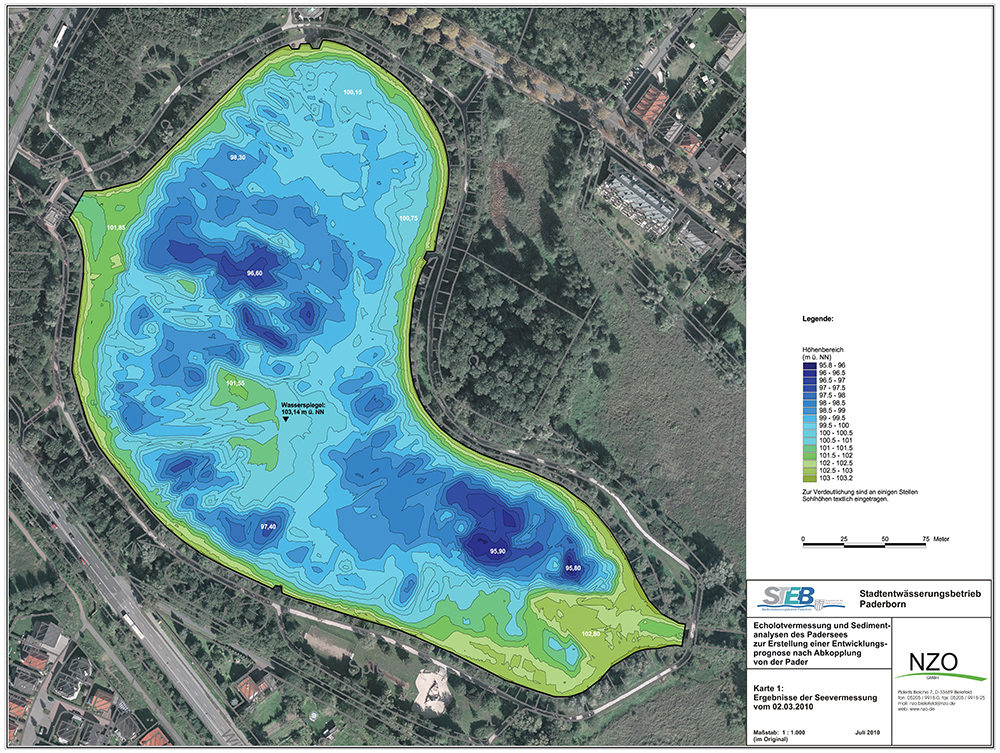Viewport: 1000px width, 753px height.
Task: Select the 95.8 - 96 legend color swatch
Action: (x=809, y=366)
